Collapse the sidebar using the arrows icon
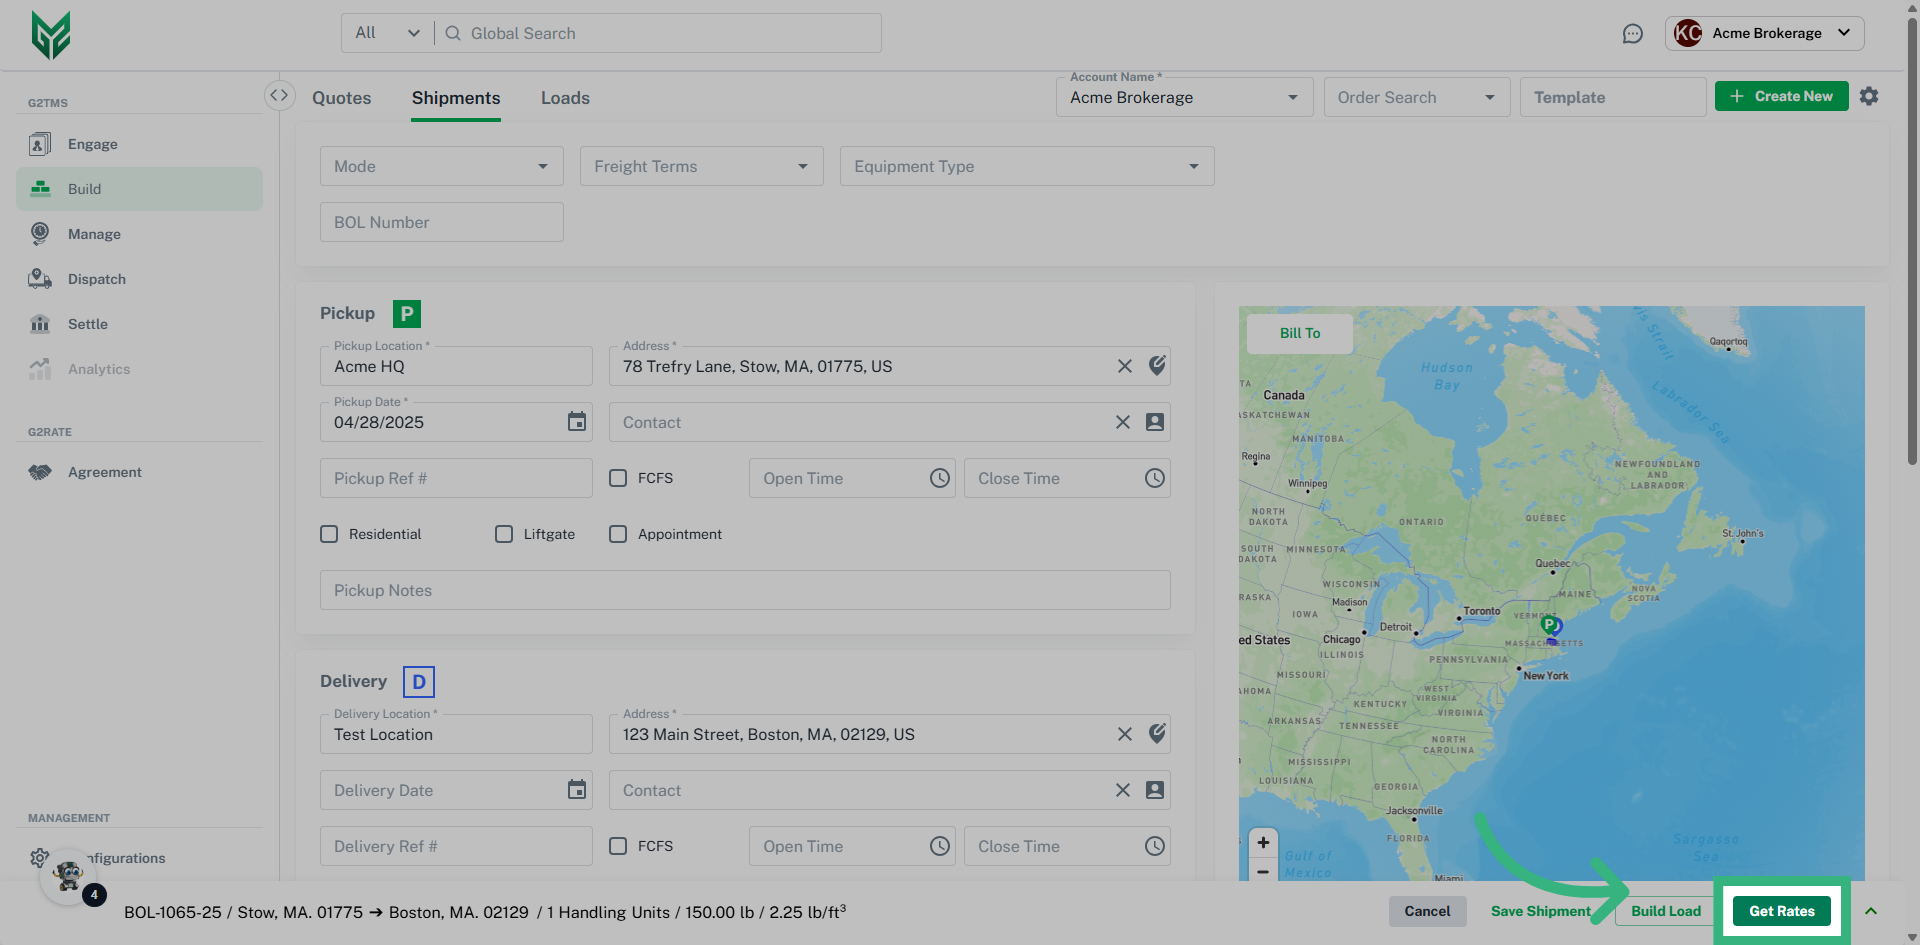Screen dimensions: 1920x945 click(x=279, y=95)
